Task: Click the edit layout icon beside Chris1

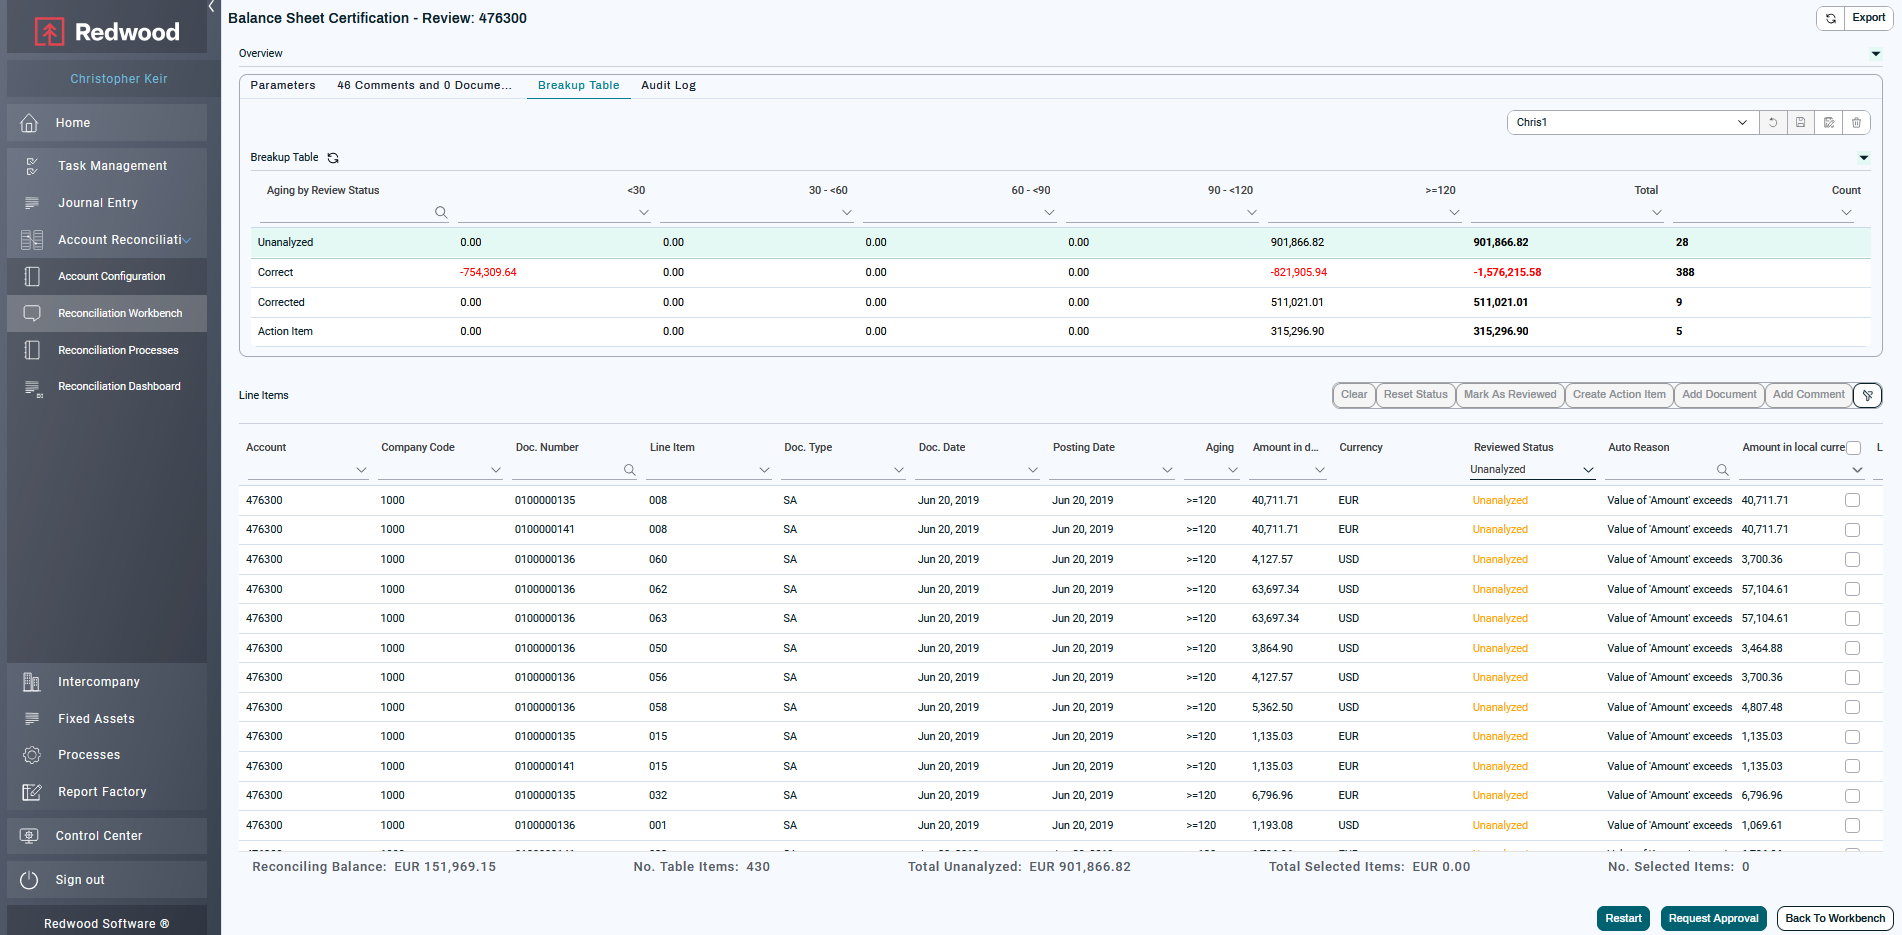Action: [1828, 123]
